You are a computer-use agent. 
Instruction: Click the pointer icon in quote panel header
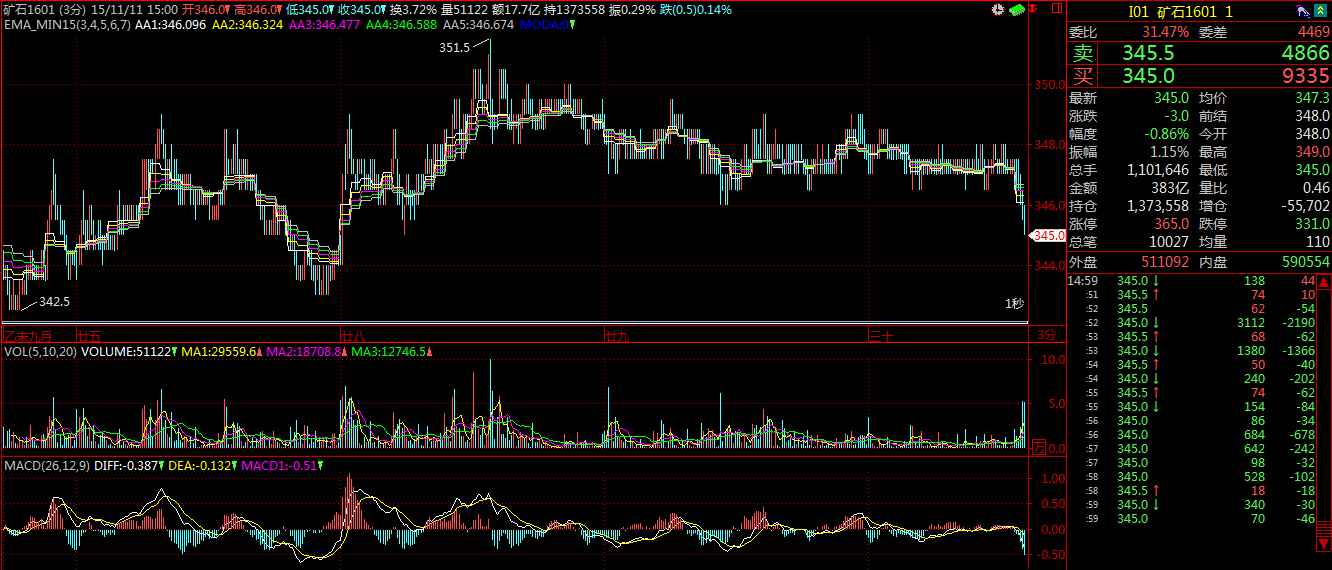click(x=1302, y=11)
